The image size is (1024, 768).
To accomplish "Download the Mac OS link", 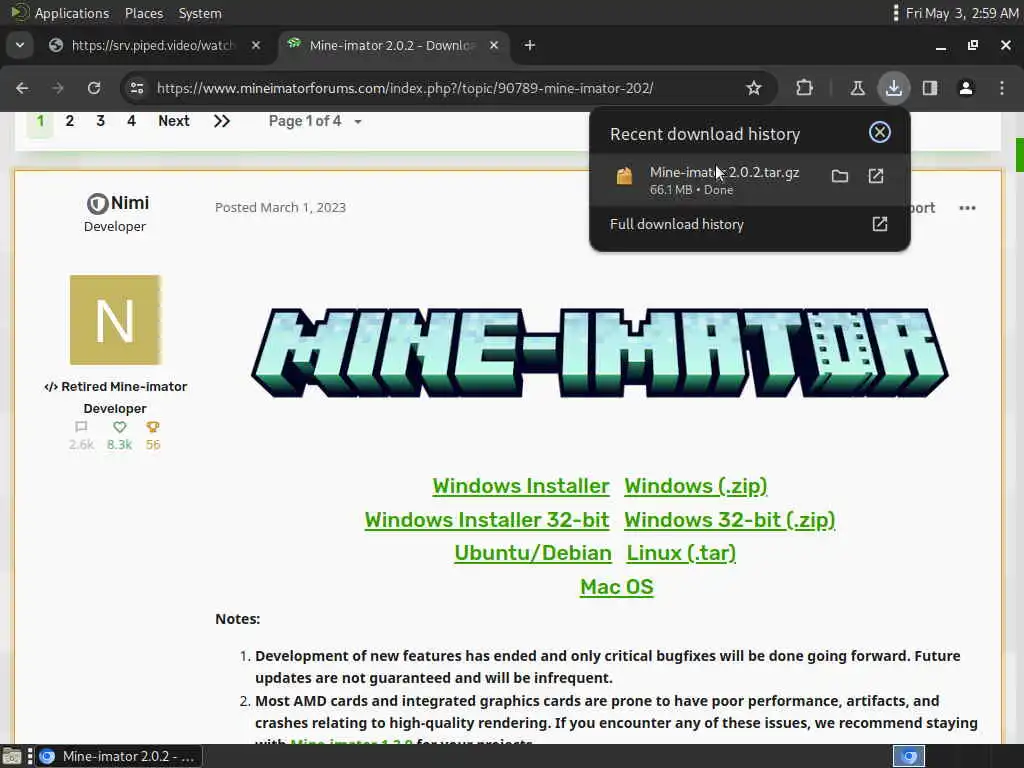I will click(x=616, y=587).
